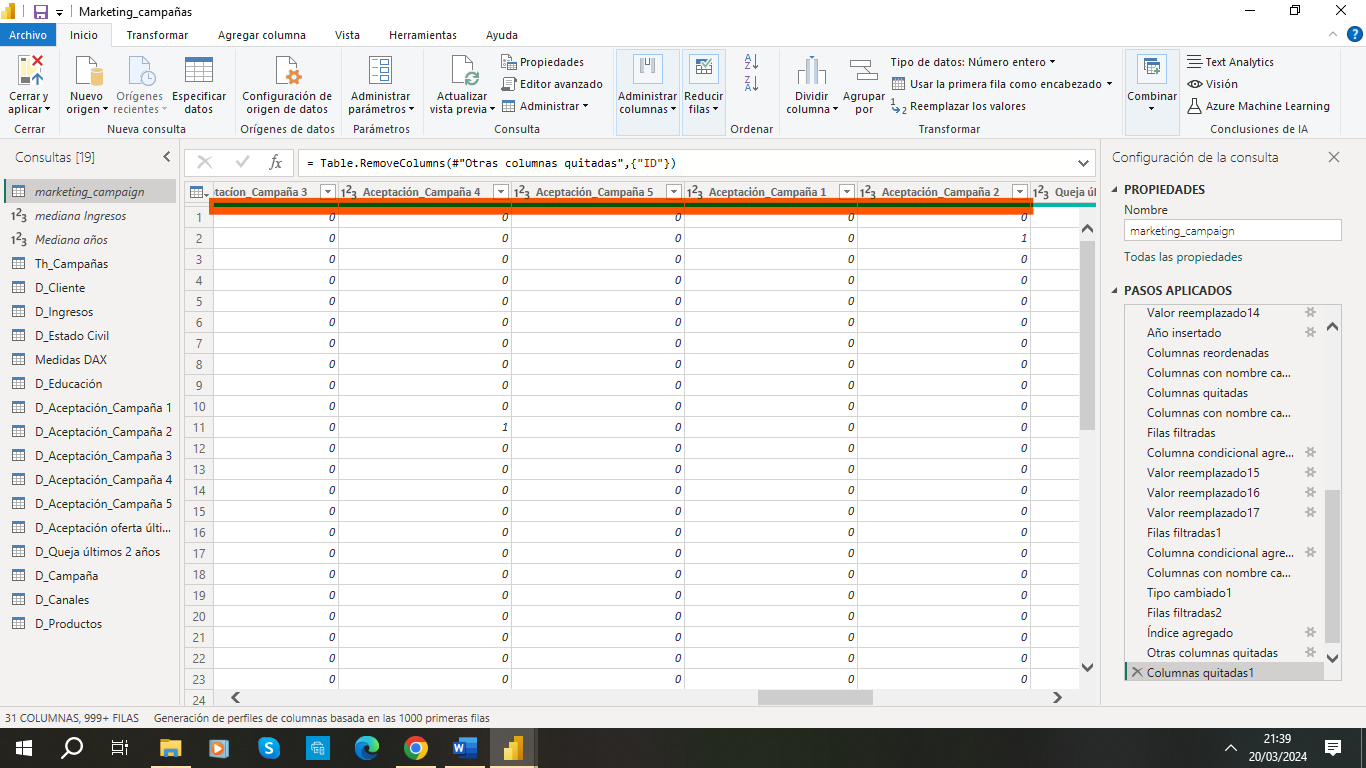Screen dimensions: 1366x768
Task: Switch to Agregar columna tab
Action: point(262,35)
